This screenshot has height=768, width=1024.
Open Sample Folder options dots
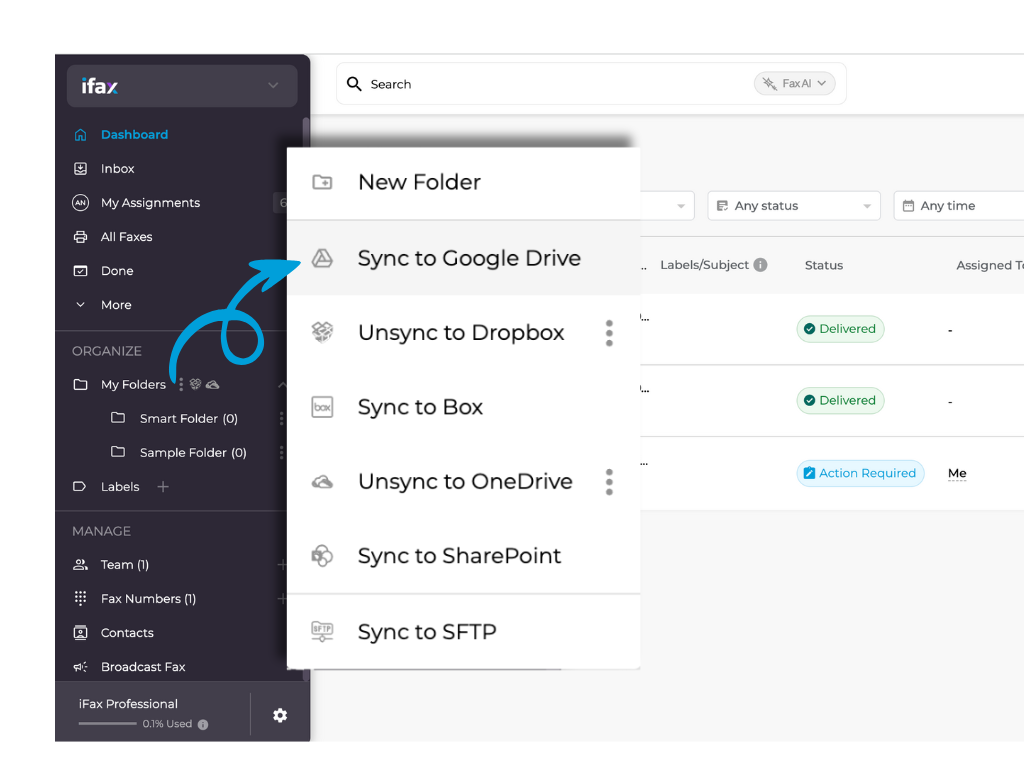tap(281, 452)
